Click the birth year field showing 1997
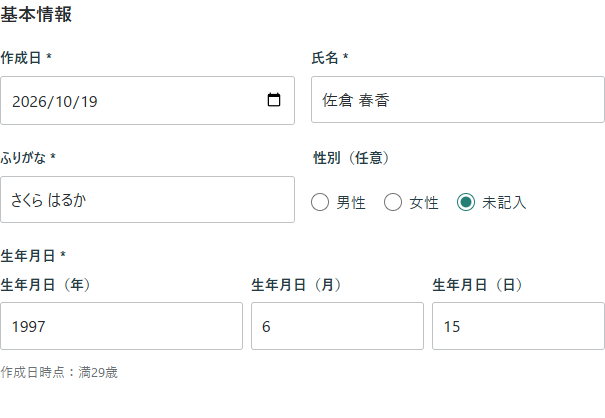 (x=122, y=326)
